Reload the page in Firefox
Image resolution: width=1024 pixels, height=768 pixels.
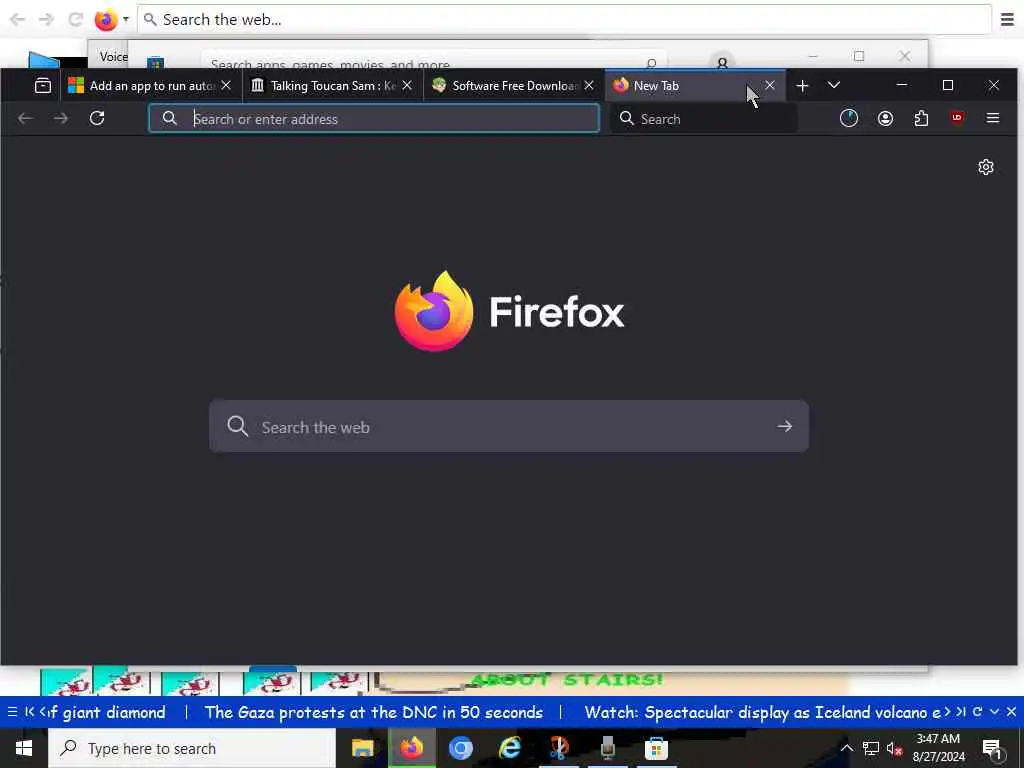[97, 118]
